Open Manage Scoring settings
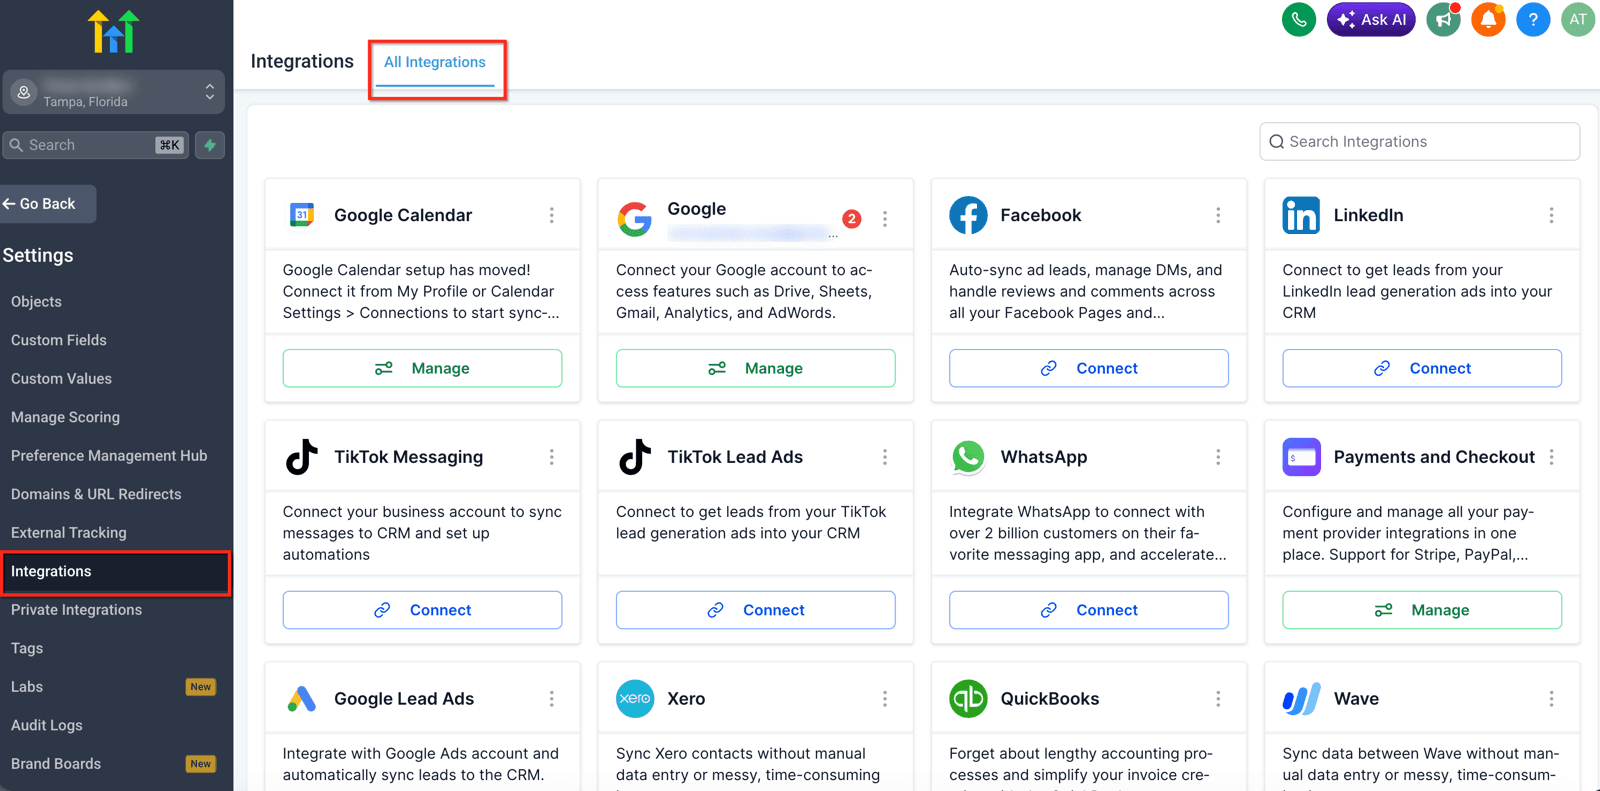The height and width of the screenshot is (791, 1600). (x=65, y=417)
